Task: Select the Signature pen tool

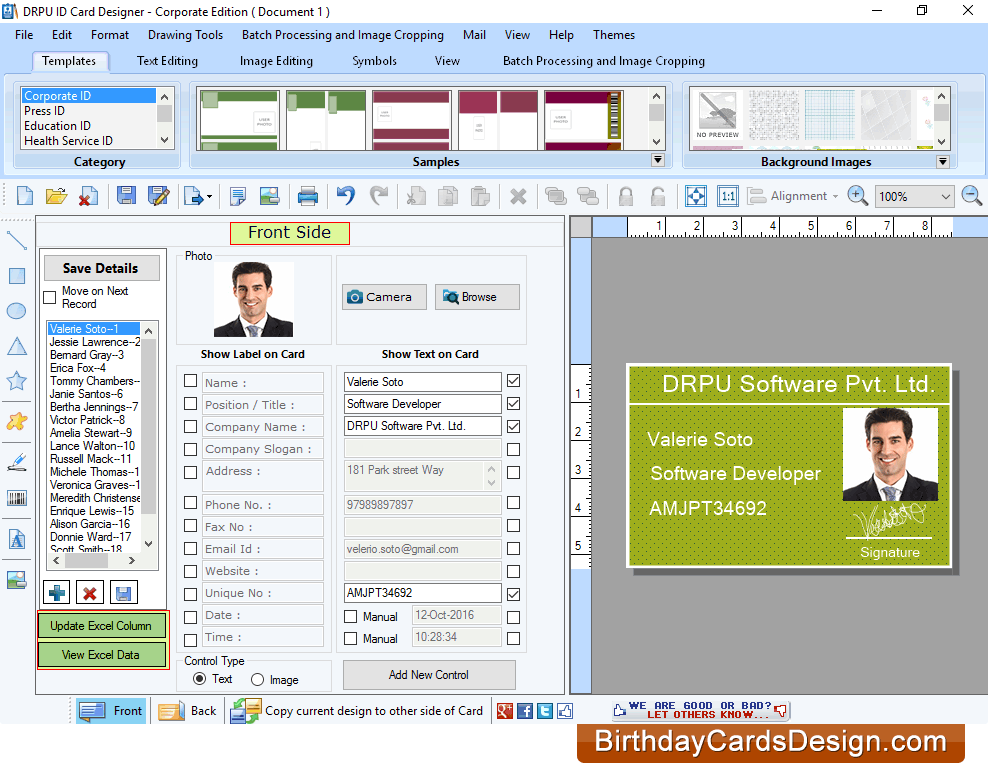Action: [16, 462]
